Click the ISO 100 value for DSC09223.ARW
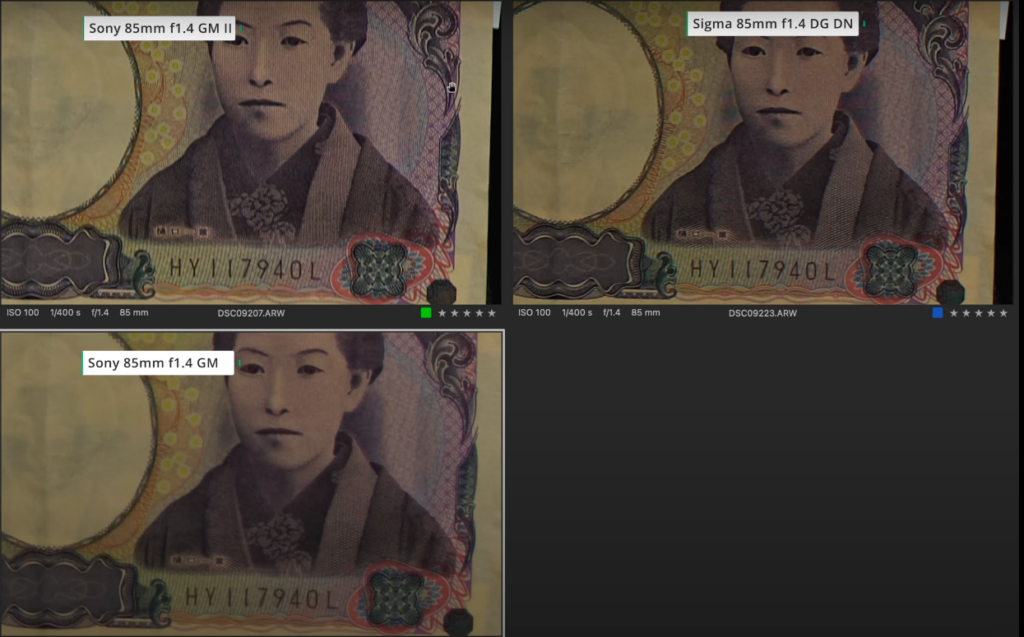Screen dimensions: 1024x637 (x=534, y=313)
